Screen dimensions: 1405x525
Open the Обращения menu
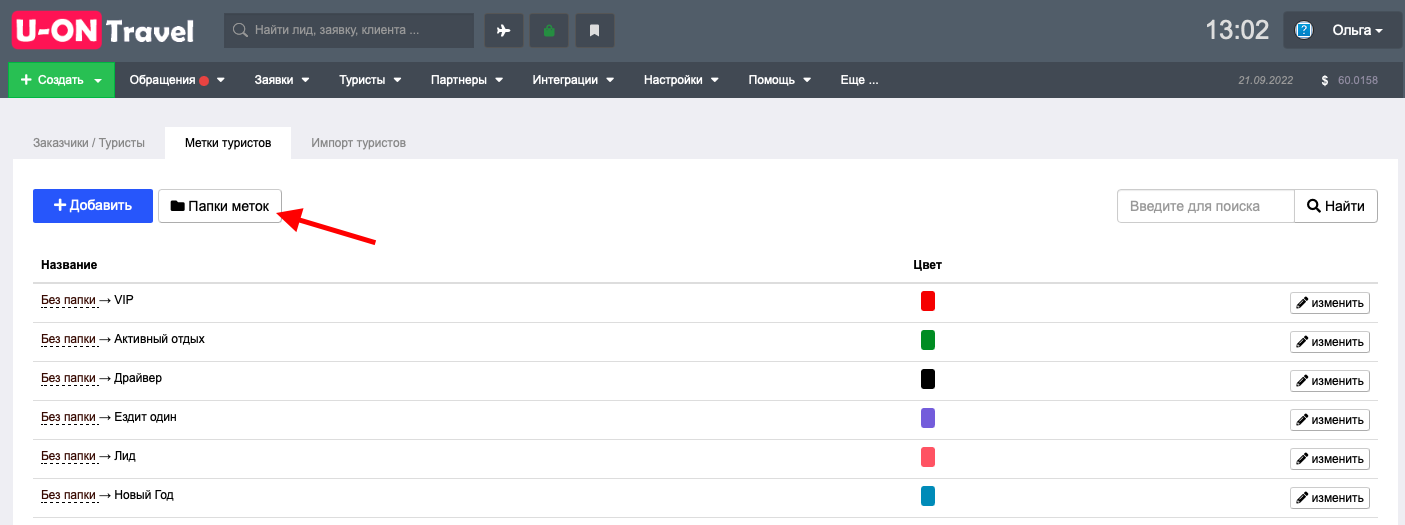(x=177, y=80)
